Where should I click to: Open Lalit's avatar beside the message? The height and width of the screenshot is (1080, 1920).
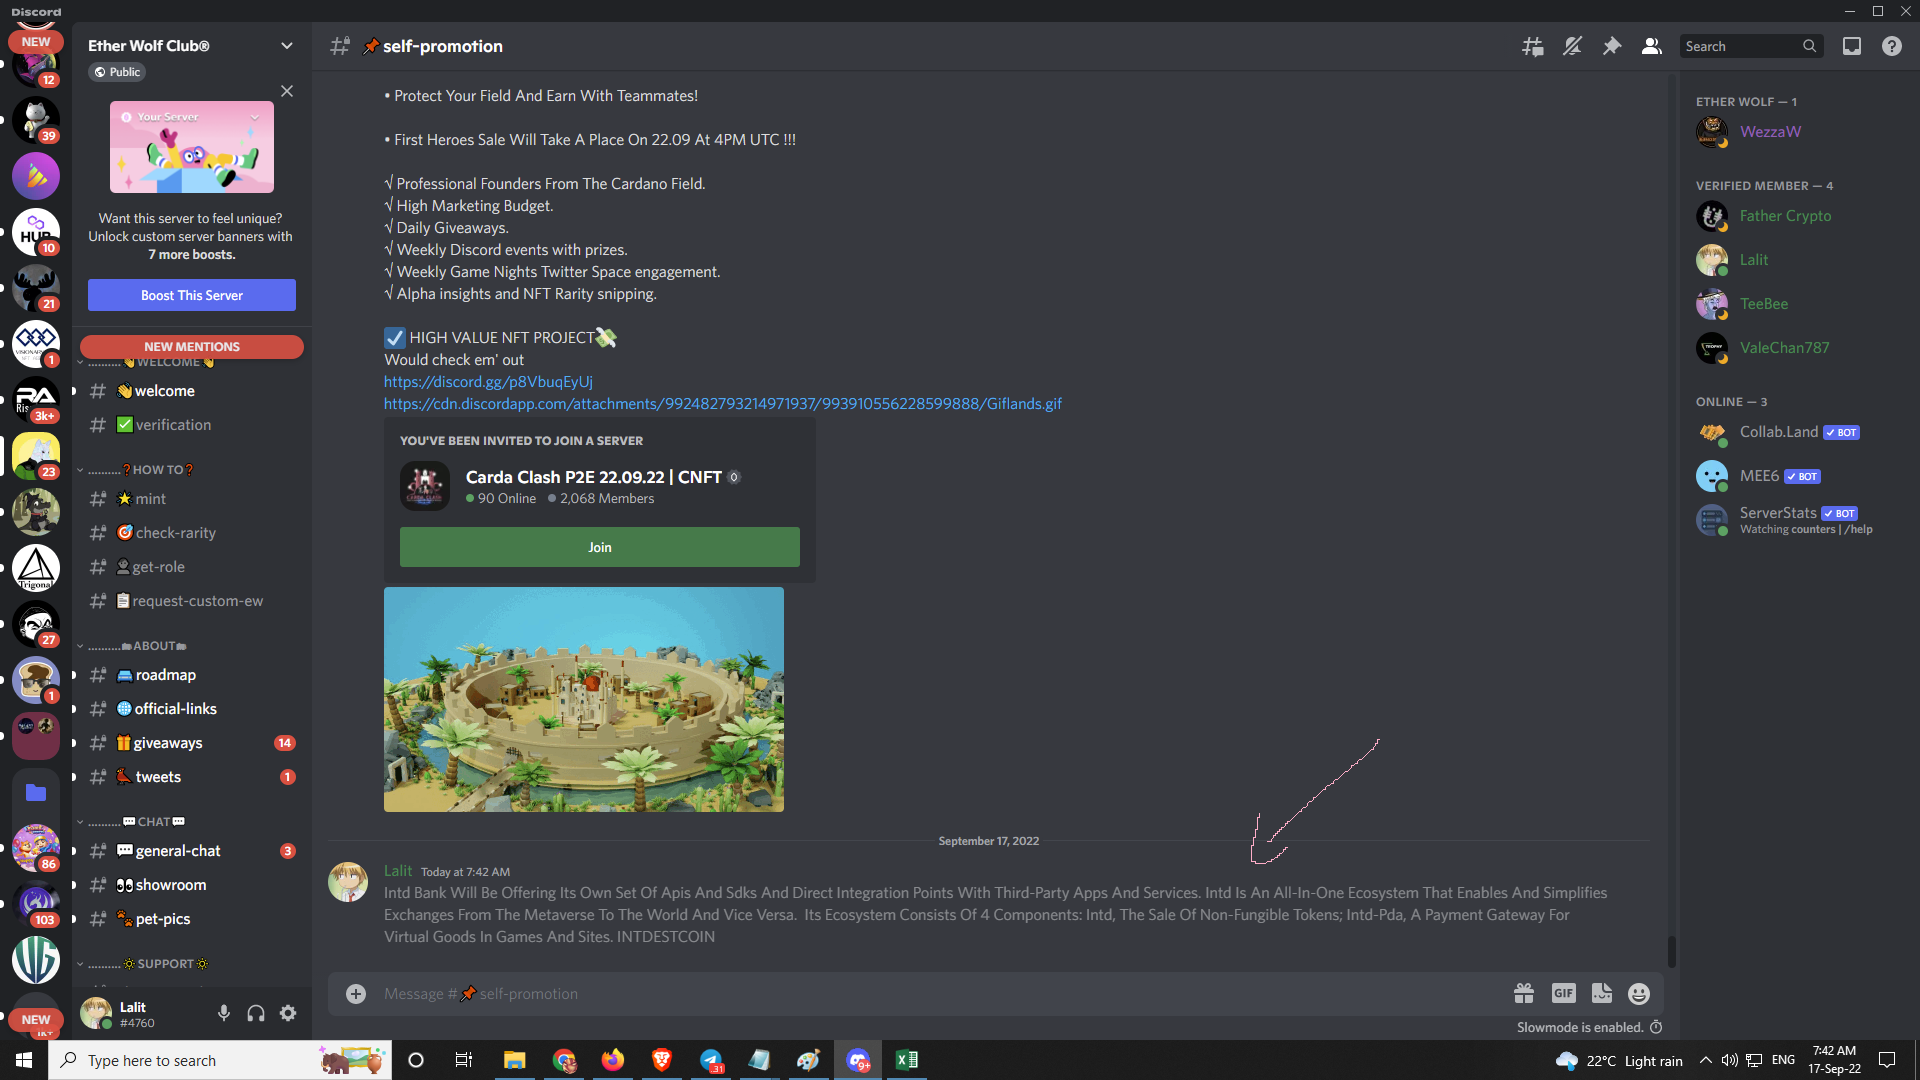tap(348, 882)
